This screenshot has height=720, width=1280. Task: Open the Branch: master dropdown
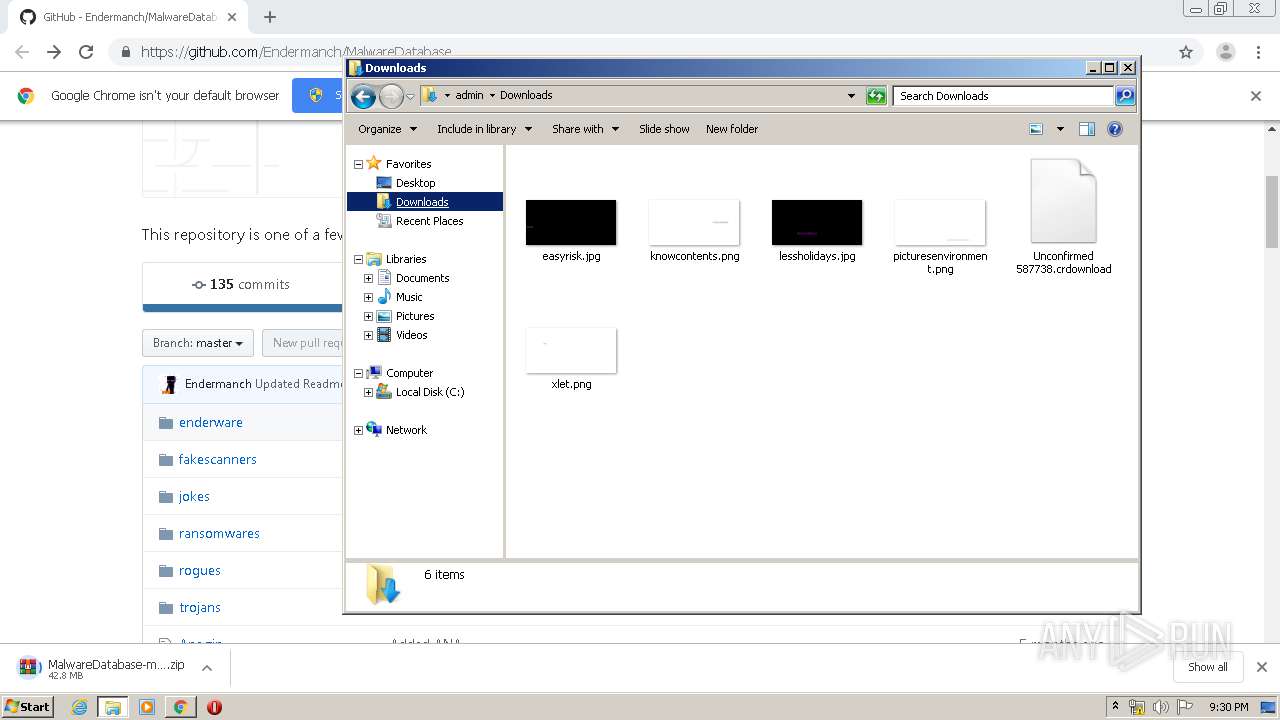pyautogui.click(x=198, y=343)
